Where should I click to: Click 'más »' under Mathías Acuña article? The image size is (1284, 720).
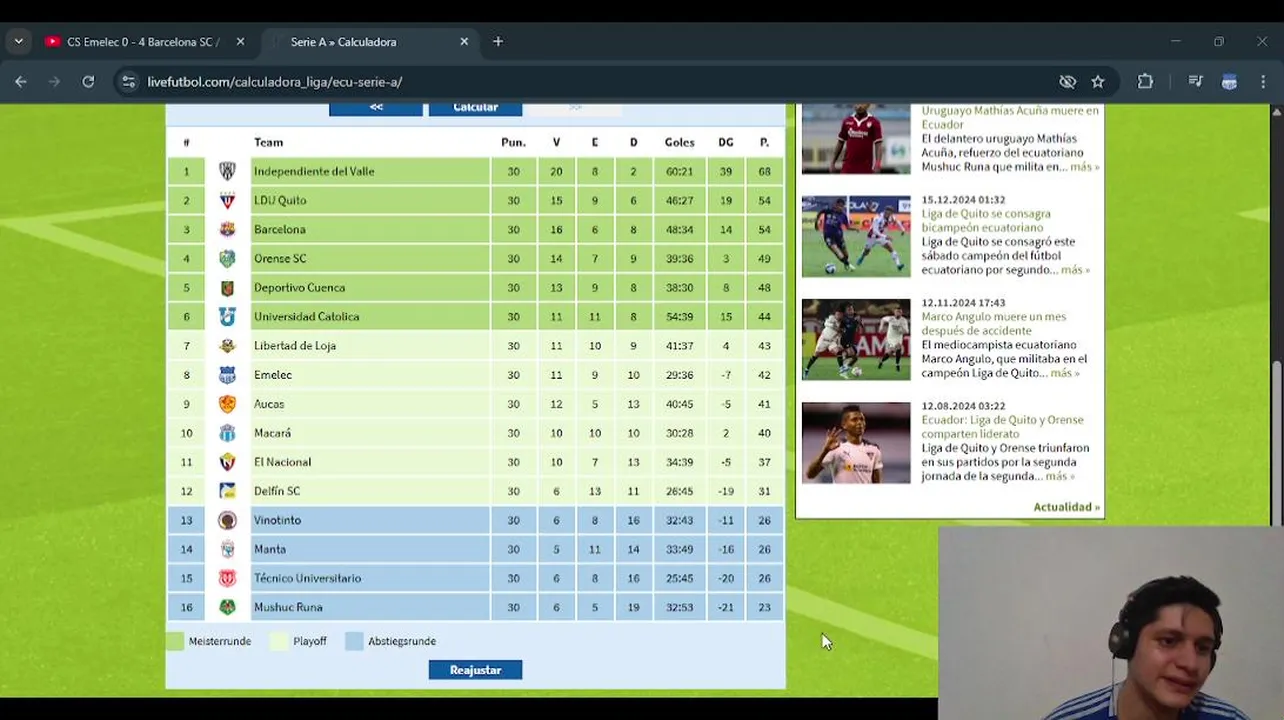click(1085, 167)
